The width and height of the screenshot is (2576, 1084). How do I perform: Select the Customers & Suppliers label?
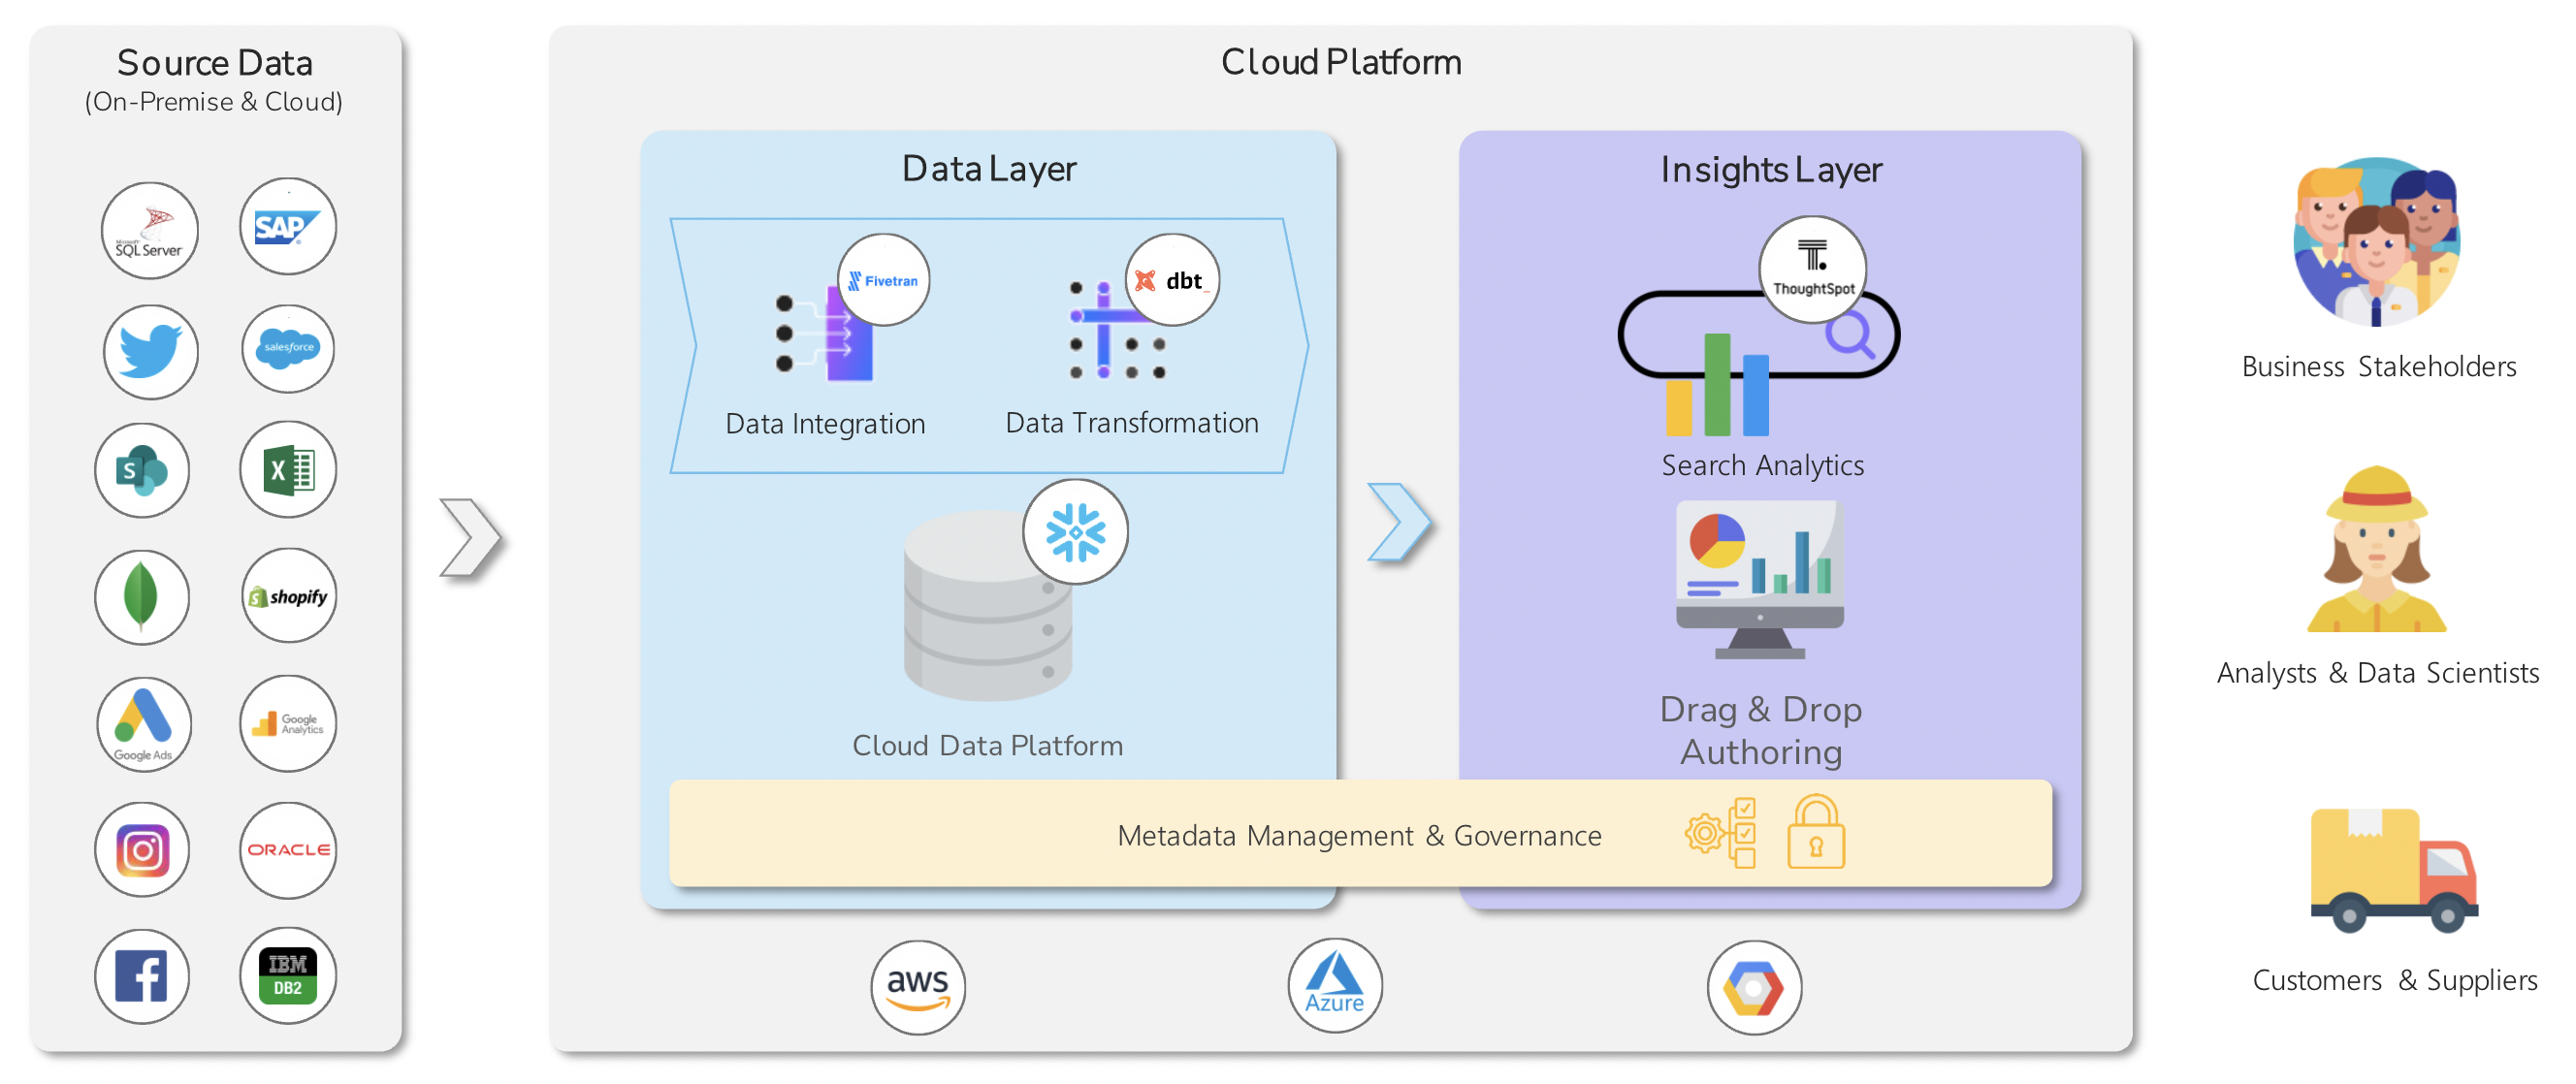[2395, 981]
